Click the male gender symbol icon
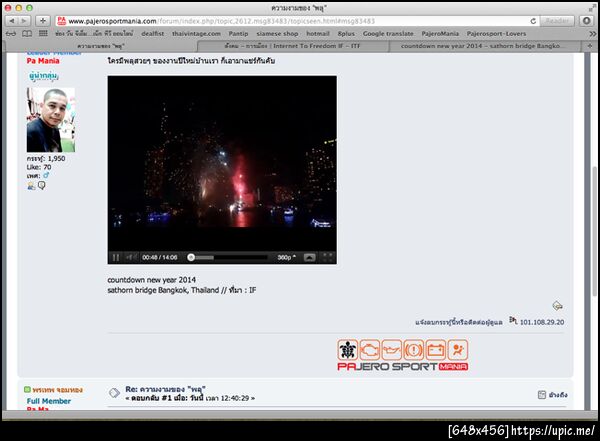600x441 pixels. point(46,175)
